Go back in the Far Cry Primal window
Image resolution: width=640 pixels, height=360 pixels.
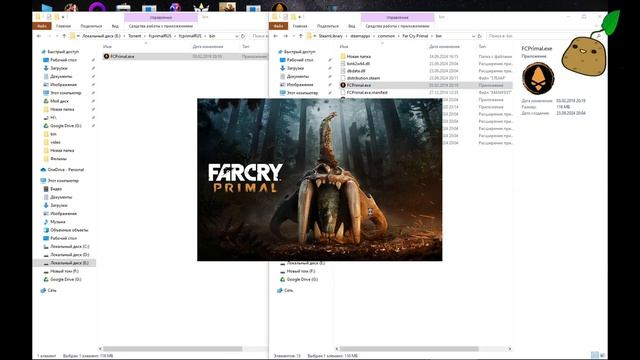pos(276,36)
